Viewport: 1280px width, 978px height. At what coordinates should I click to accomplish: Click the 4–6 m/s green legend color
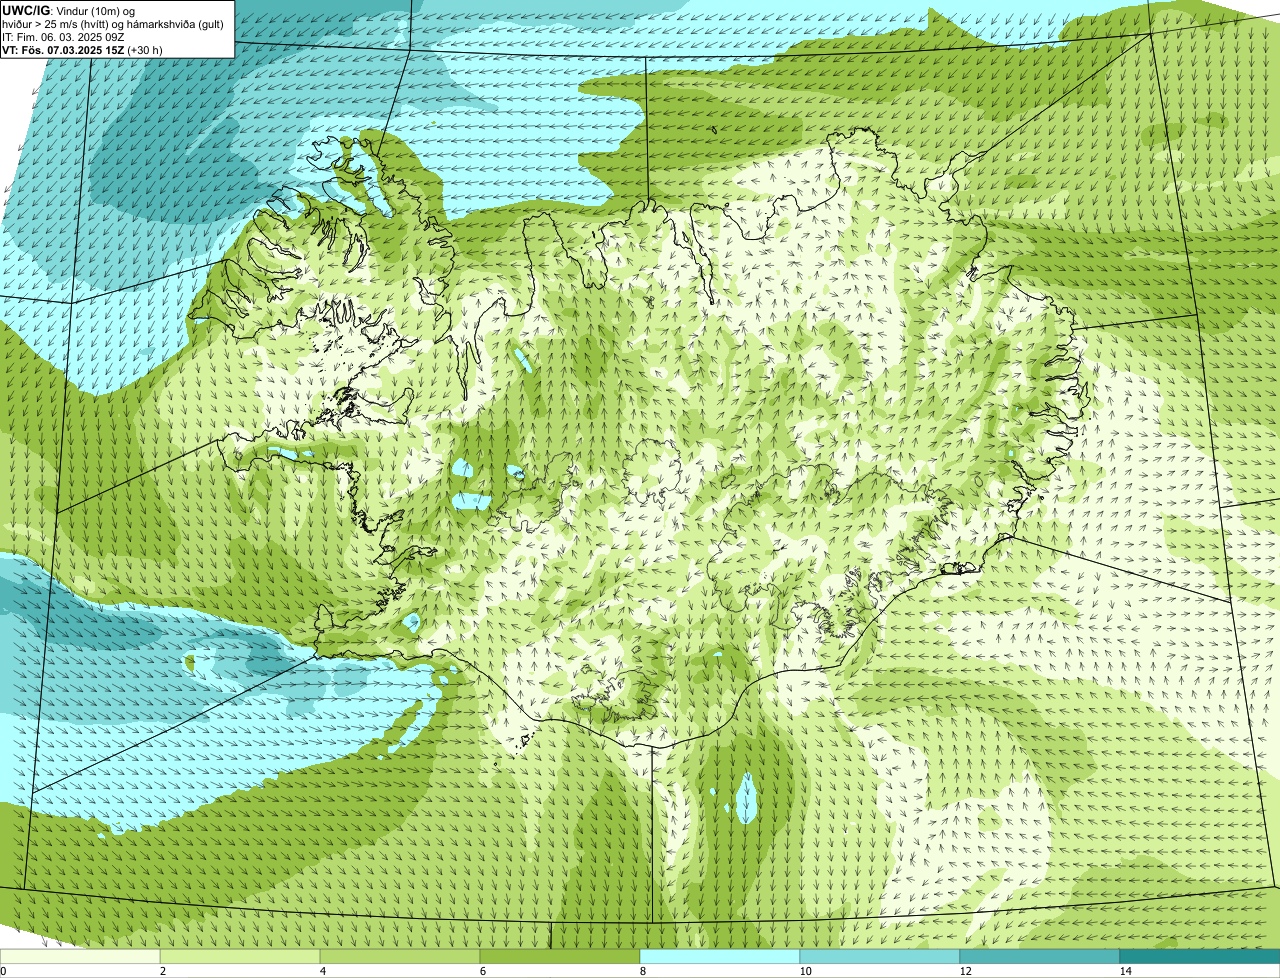coord(400,956)
